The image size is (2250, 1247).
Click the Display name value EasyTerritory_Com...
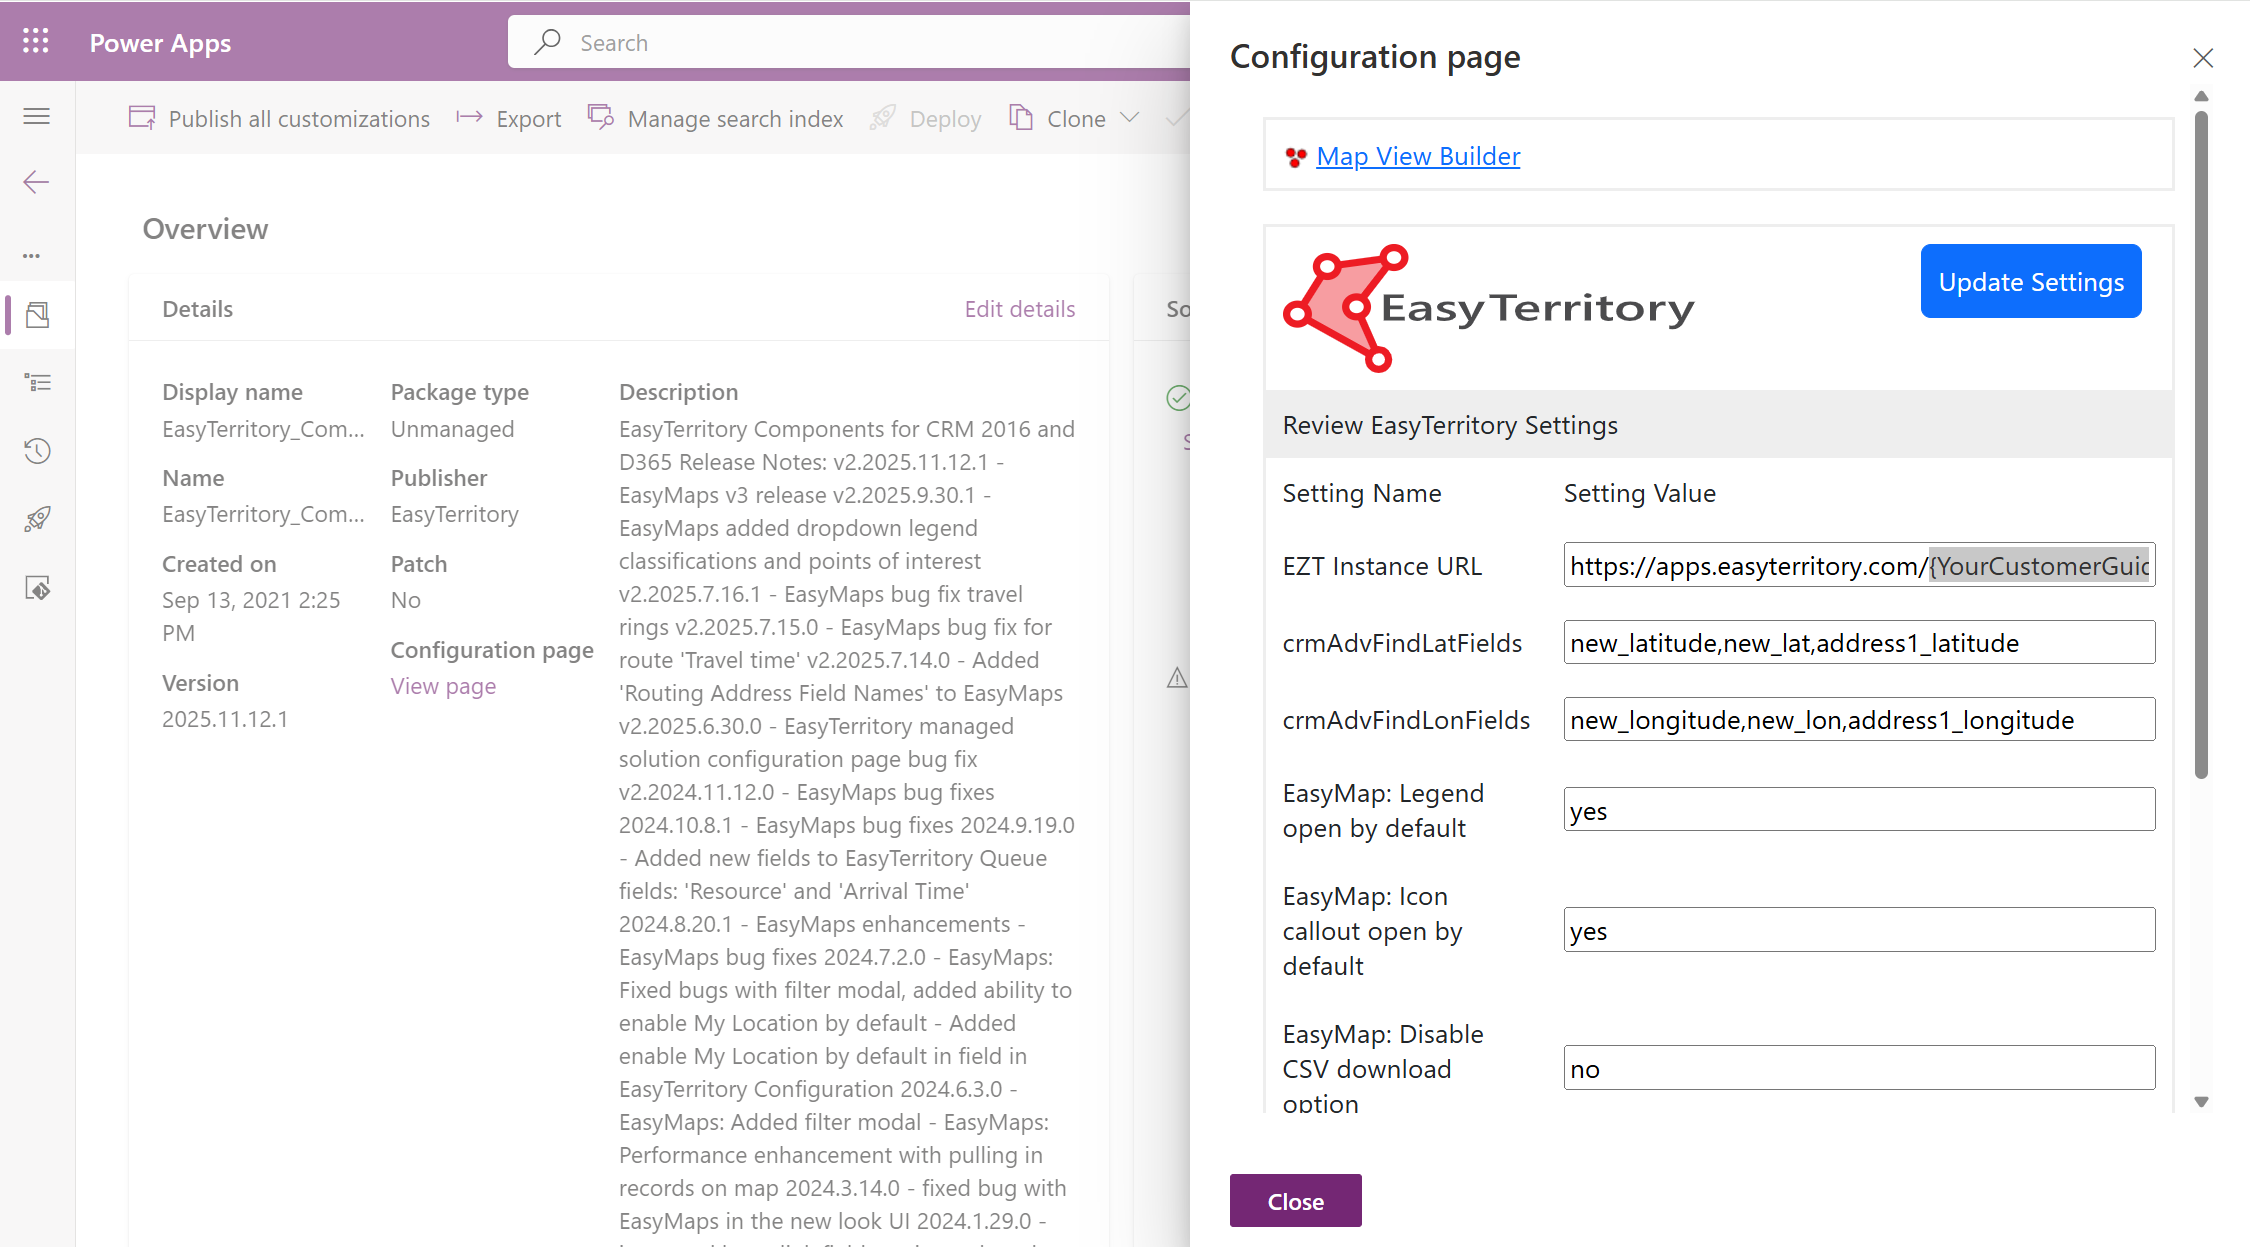(263, 429)
